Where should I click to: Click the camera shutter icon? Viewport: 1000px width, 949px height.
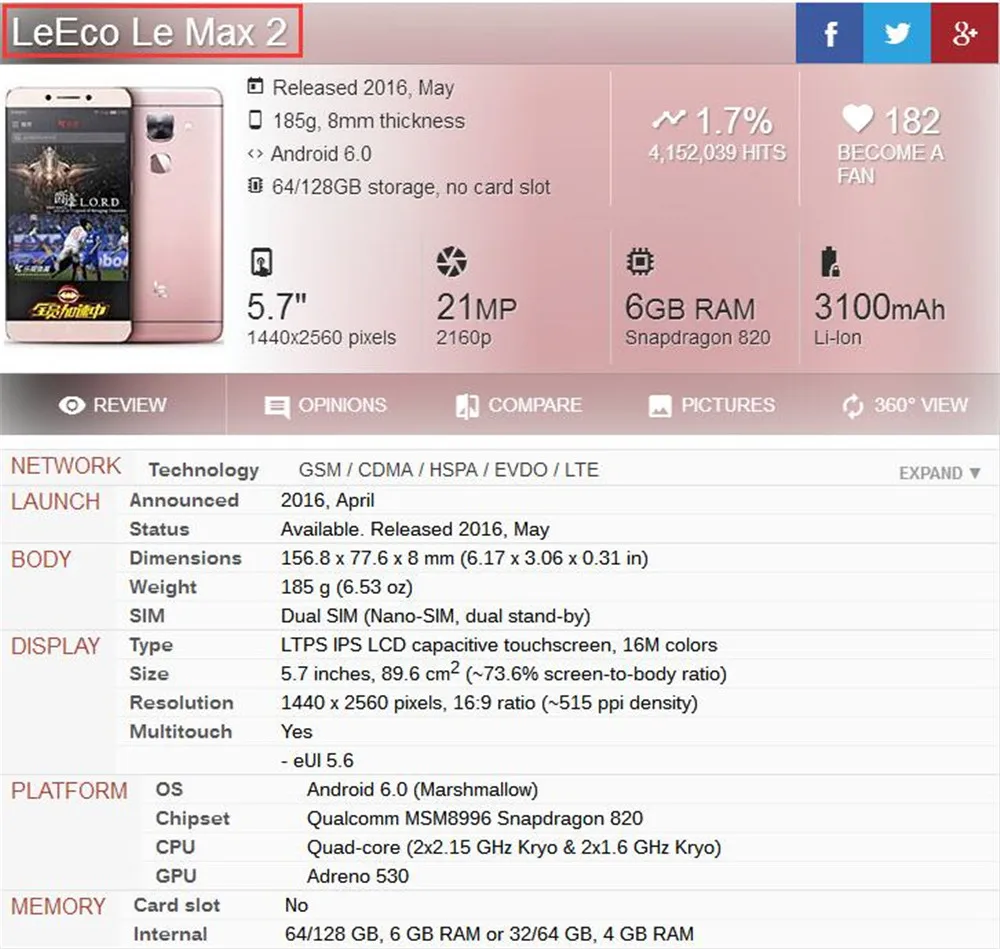pos(452,261)
